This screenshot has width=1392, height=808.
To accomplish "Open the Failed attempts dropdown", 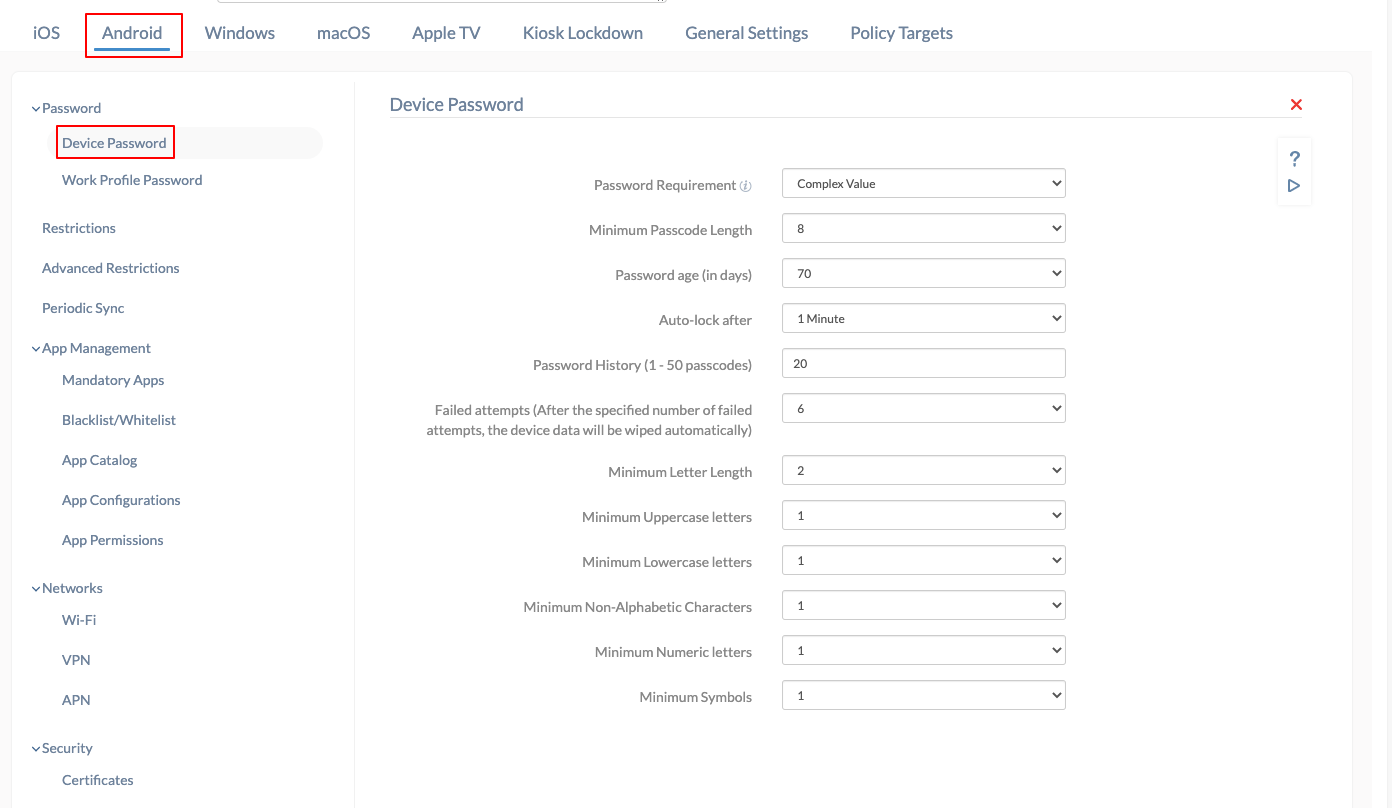I will [922, 408].
